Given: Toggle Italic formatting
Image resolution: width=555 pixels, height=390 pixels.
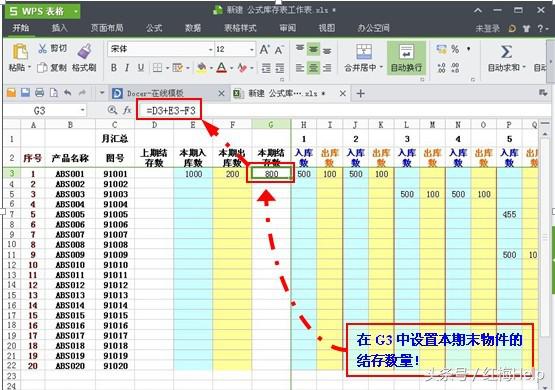Looking at the screenshot, I should pos(127,67).
